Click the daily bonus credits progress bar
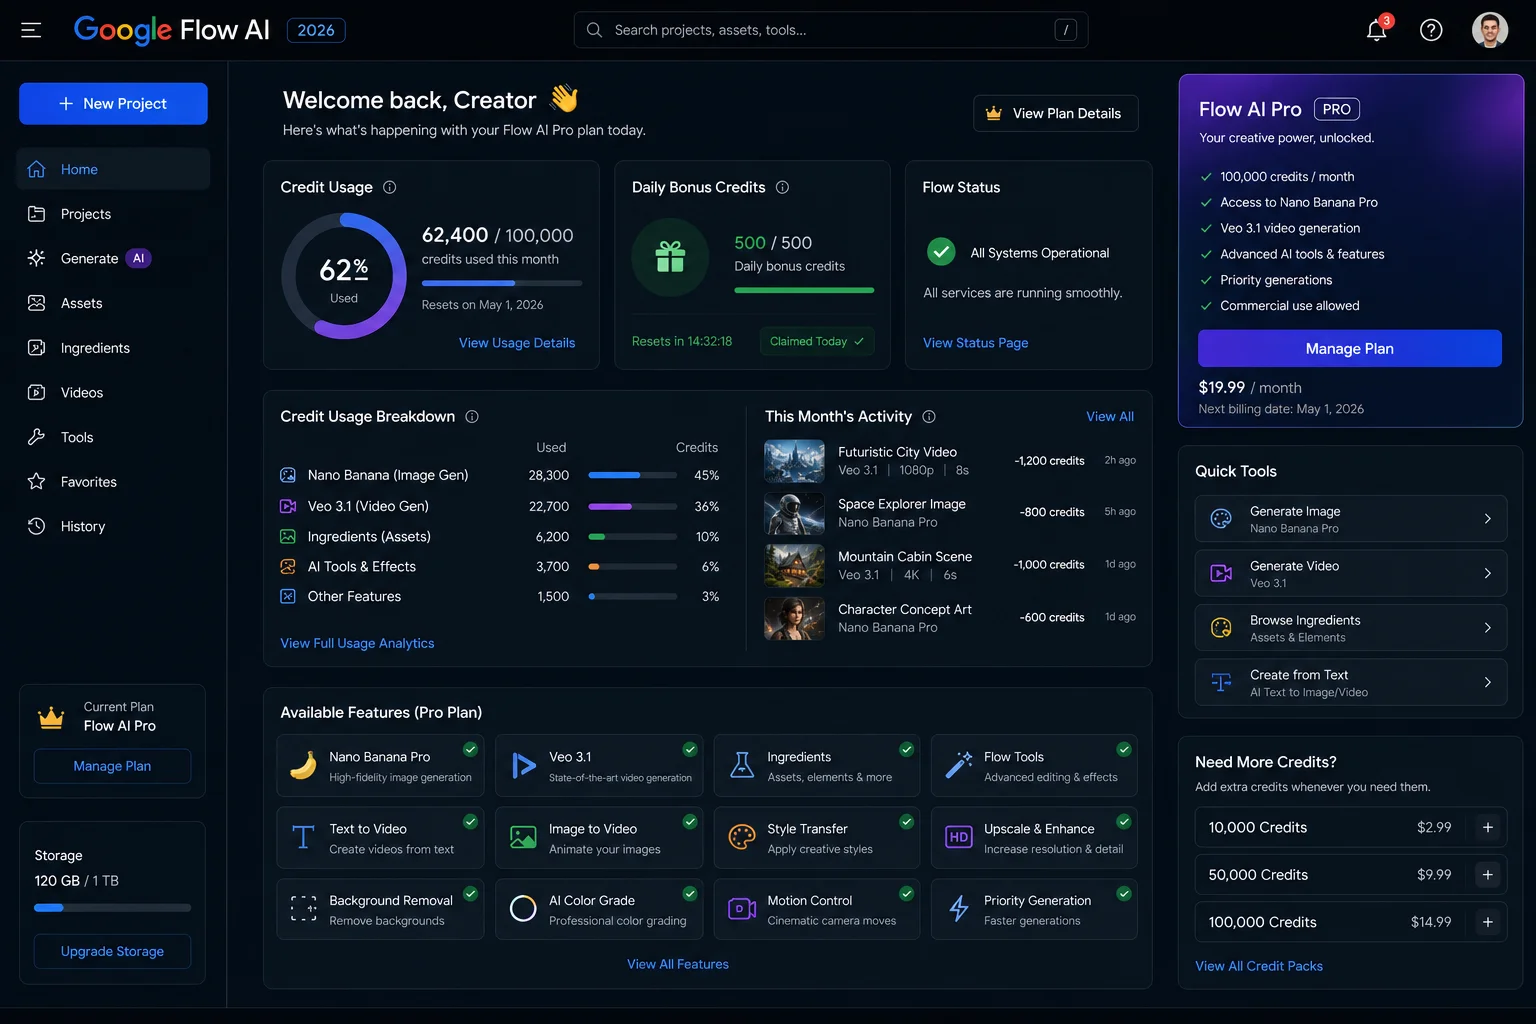Image resolution: width=1536 pixels, height=1024 pixels. 804,290
